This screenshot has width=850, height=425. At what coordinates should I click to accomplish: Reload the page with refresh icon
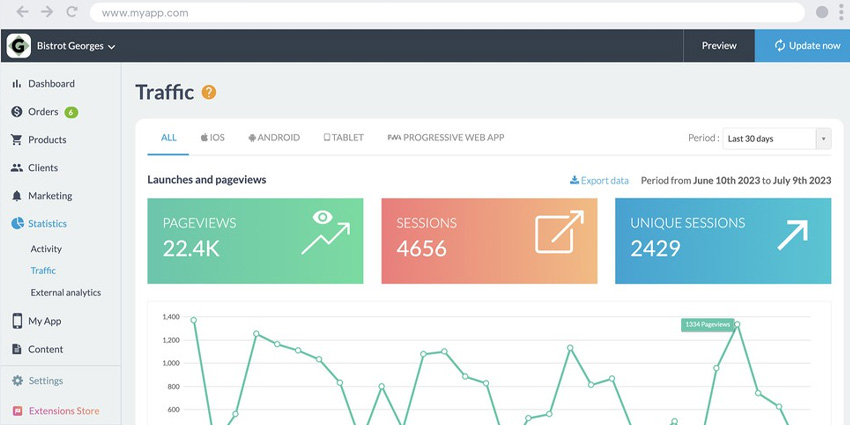click(x=72, y=12)
